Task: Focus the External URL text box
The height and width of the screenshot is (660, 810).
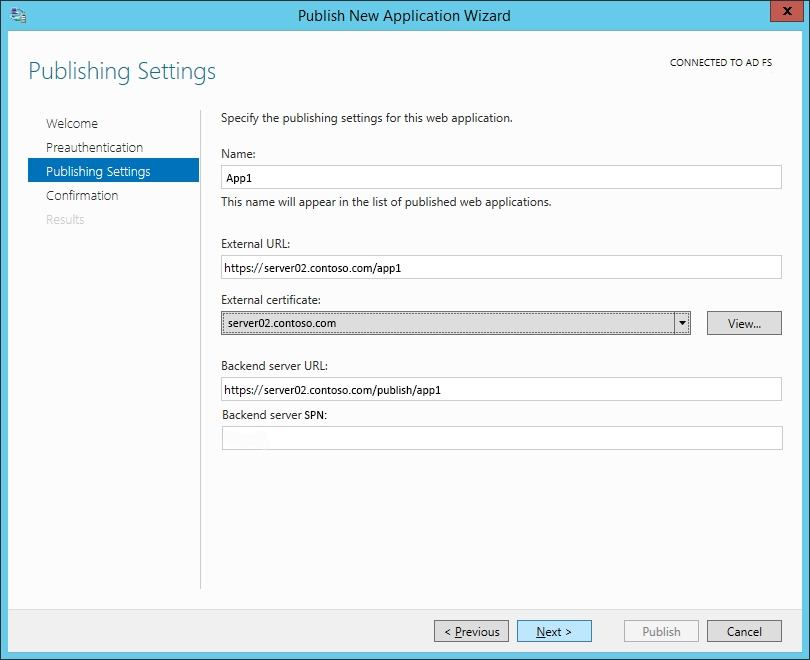Action: coord(500,267)
